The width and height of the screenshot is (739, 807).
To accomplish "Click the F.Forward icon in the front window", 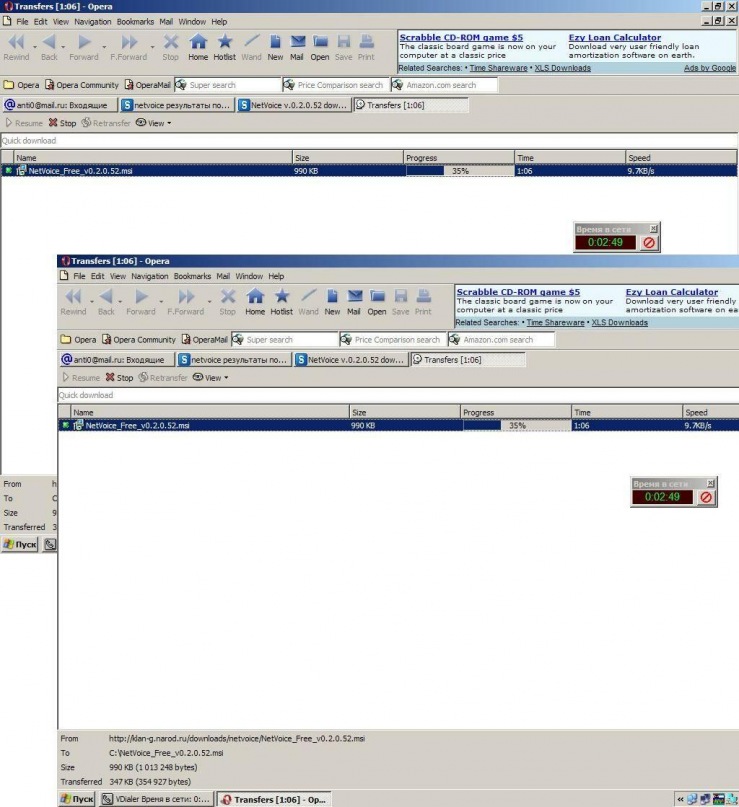I will pyautogui.click(x=186, y=296).
